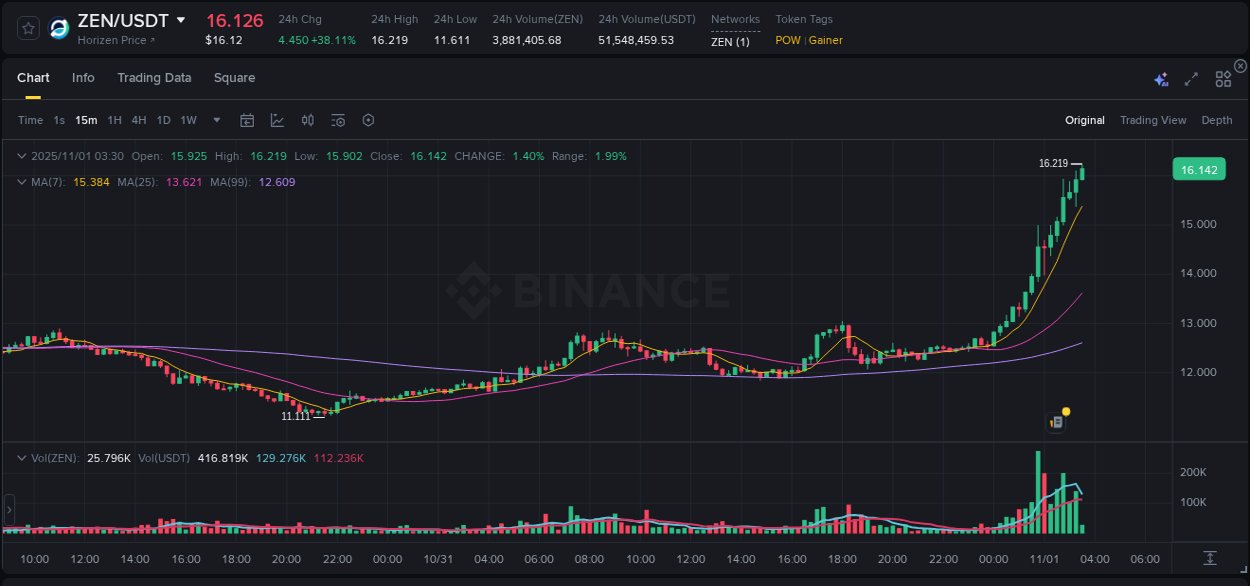The width and height of the screenshot is (1250, 586).
Task: Open the extra time intervals dropdown
Action: pyautogui.click(x=215, y=120)
